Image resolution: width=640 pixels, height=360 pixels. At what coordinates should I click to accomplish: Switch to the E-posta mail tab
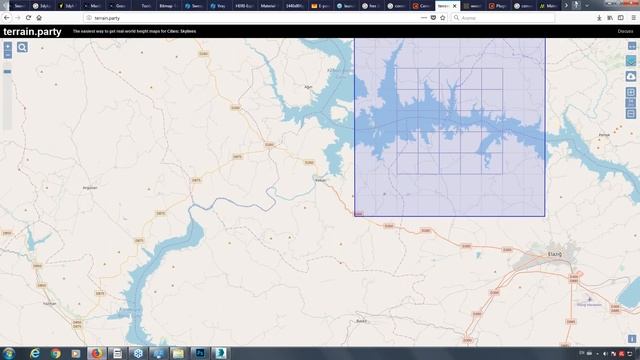click(320, 6)
